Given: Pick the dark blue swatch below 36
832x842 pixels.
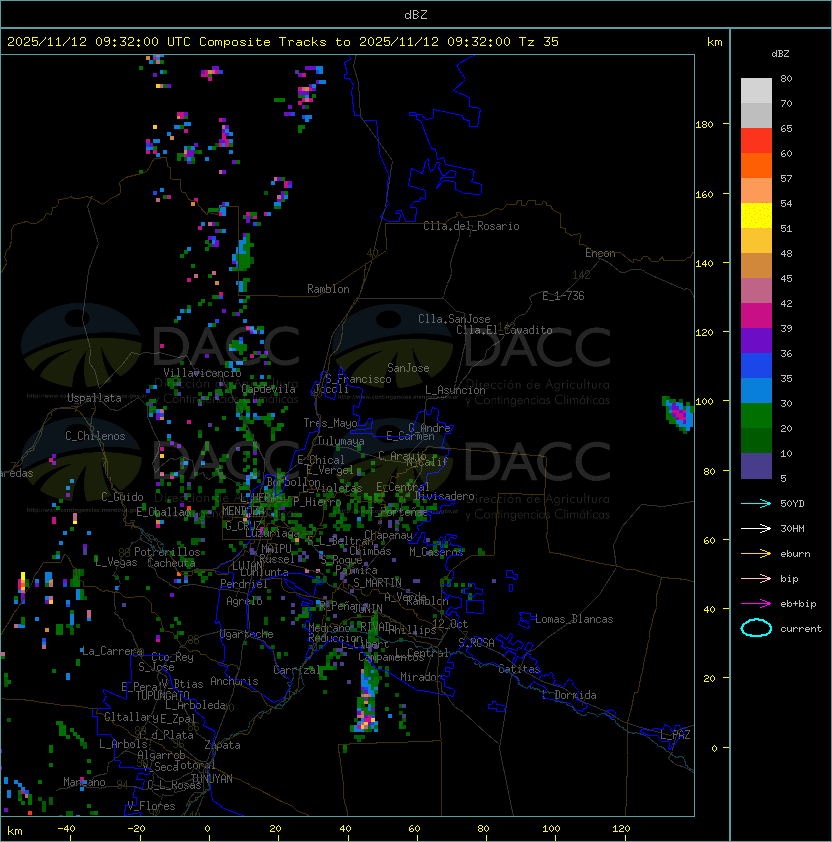Looking at the screenshot, I should click(756, 366).
